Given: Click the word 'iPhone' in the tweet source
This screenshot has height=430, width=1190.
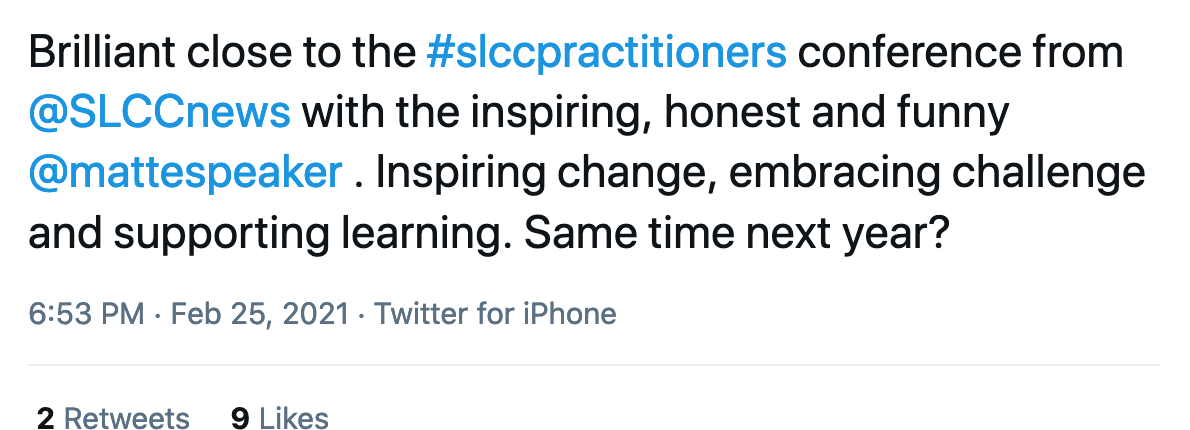Looking at the screenshot, I should click(570, 313).
